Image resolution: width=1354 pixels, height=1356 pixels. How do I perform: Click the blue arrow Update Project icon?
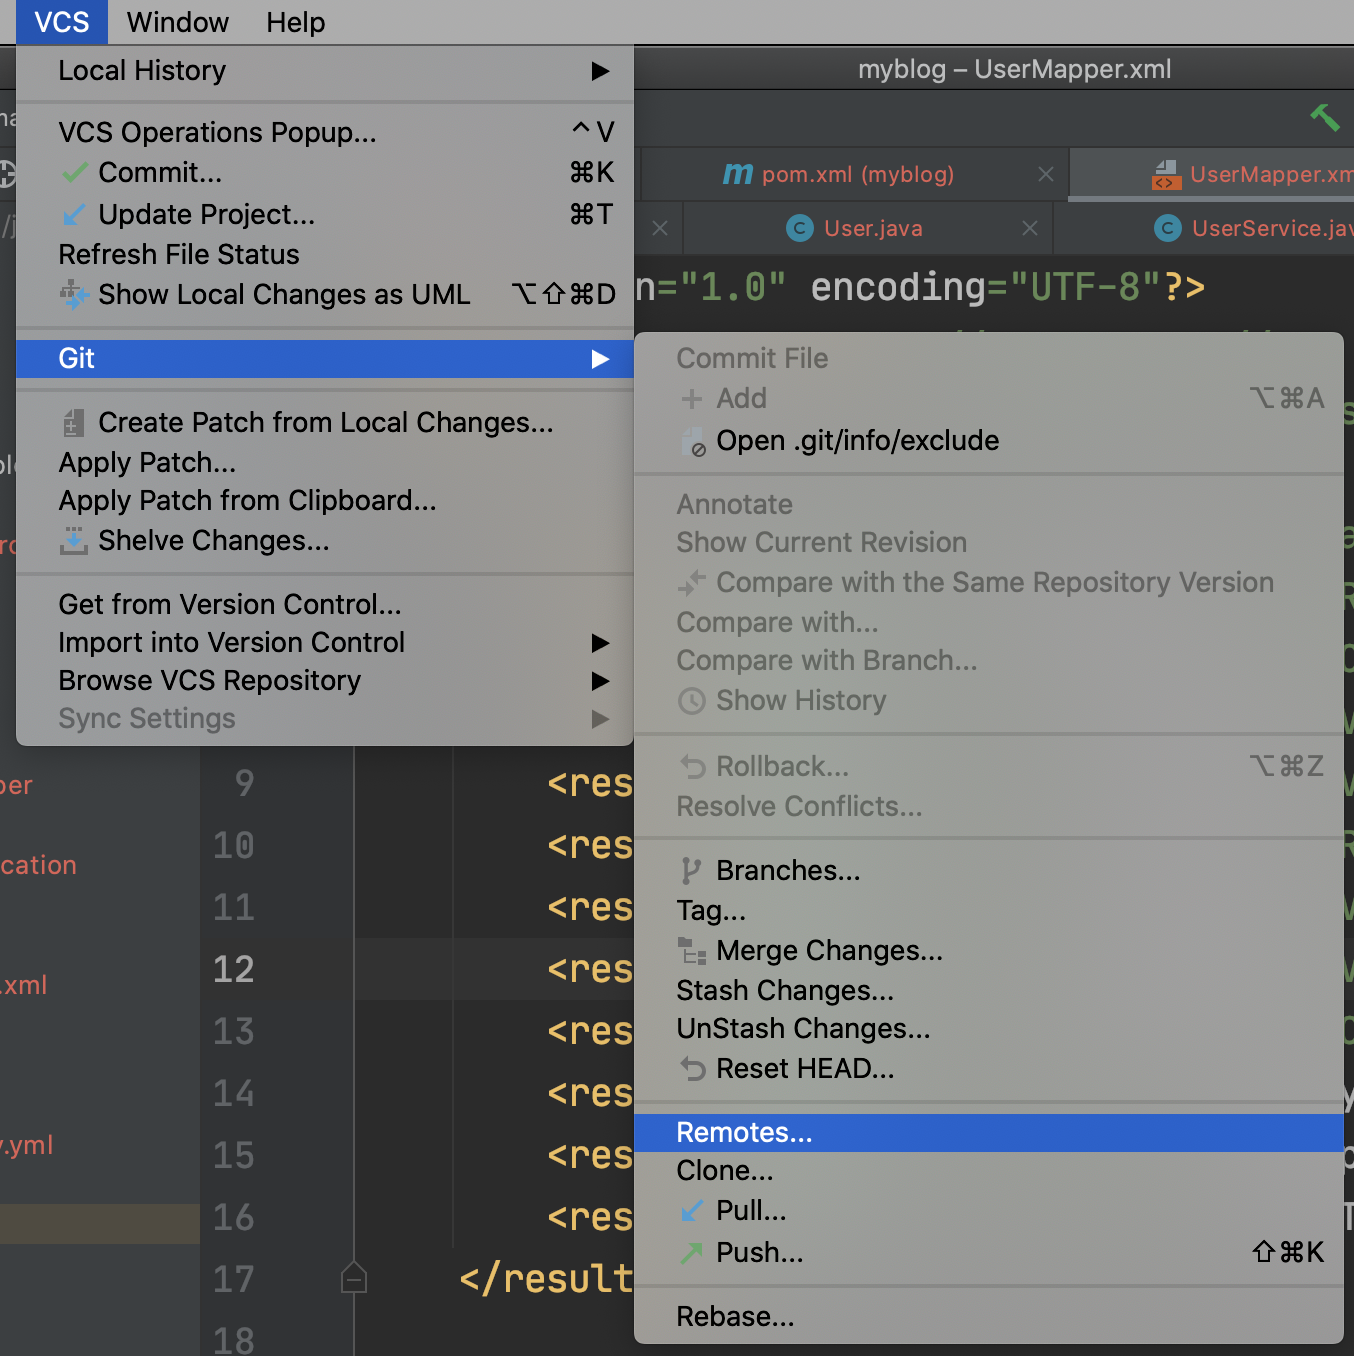pyautogui.click(x=74, y=215)
